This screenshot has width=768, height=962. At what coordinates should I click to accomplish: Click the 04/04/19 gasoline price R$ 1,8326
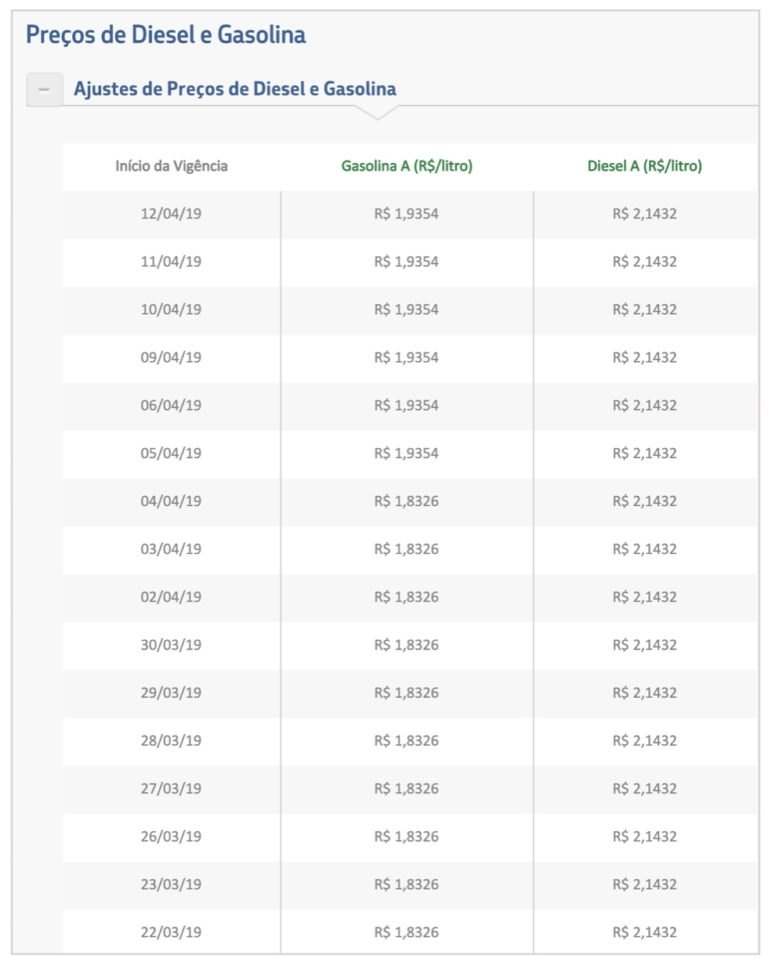(x=407, y=501)
